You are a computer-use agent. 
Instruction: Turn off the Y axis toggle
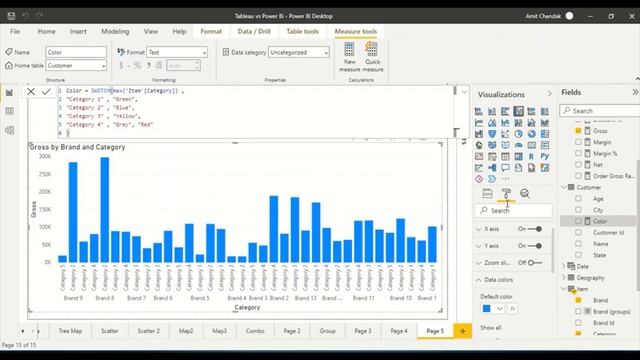click(x=535, y=246)
